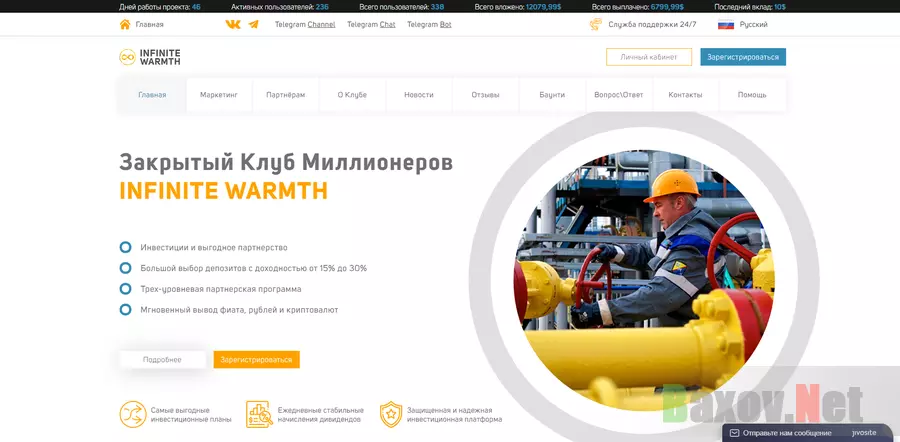Click the Подробнее button
This screenshot has width=900, height=442.
(162, 359)
